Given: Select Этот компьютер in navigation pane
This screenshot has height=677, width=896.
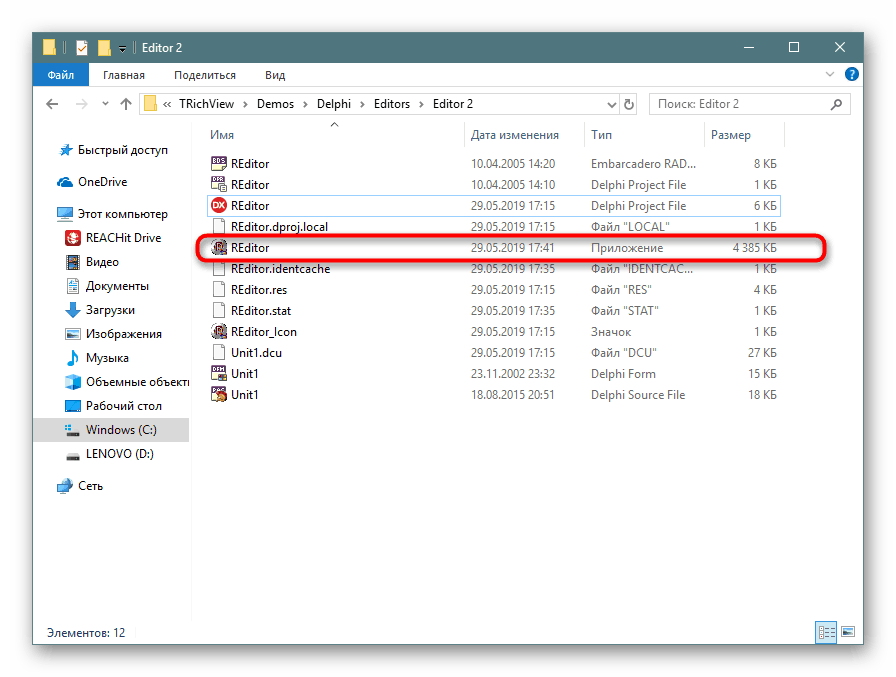Looking at the screenshot, I should 112,214.
